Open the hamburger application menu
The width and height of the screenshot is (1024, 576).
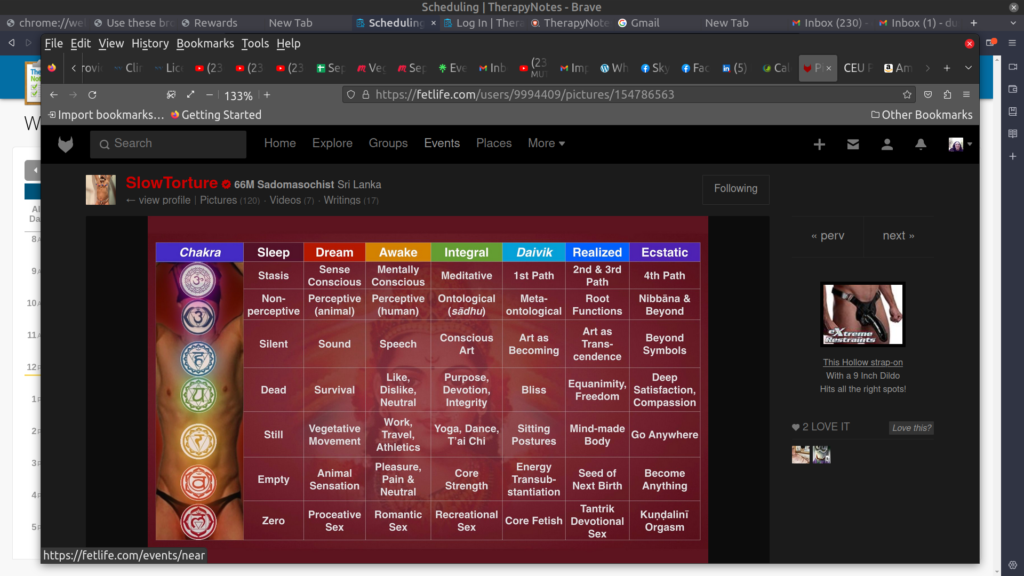click(966, 95)
